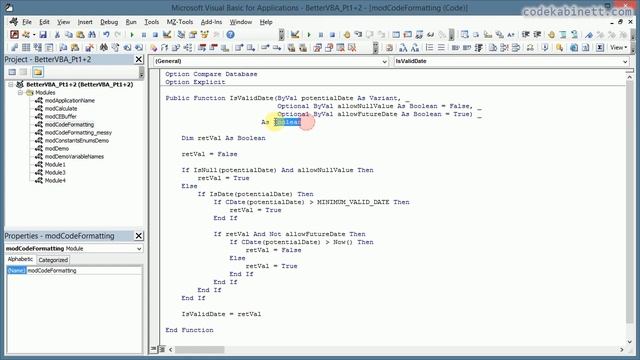Open the Add-Ins menu
The width and height of the screenshot is (640, 360).
tap(211, 22)
